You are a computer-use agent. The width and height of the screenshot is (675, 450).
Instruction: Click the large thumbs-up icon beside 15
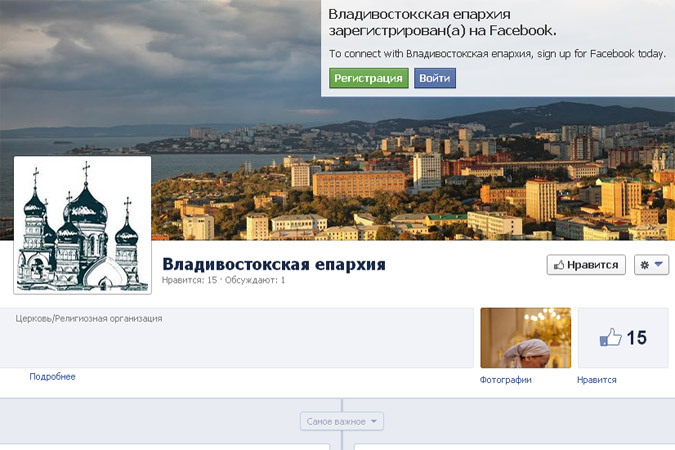point(610,338)
